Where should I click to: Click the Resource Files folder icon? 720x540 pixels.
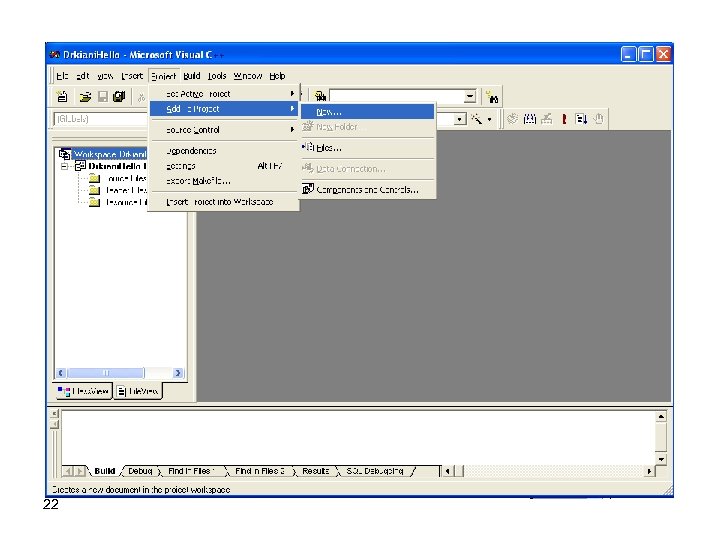95,202
